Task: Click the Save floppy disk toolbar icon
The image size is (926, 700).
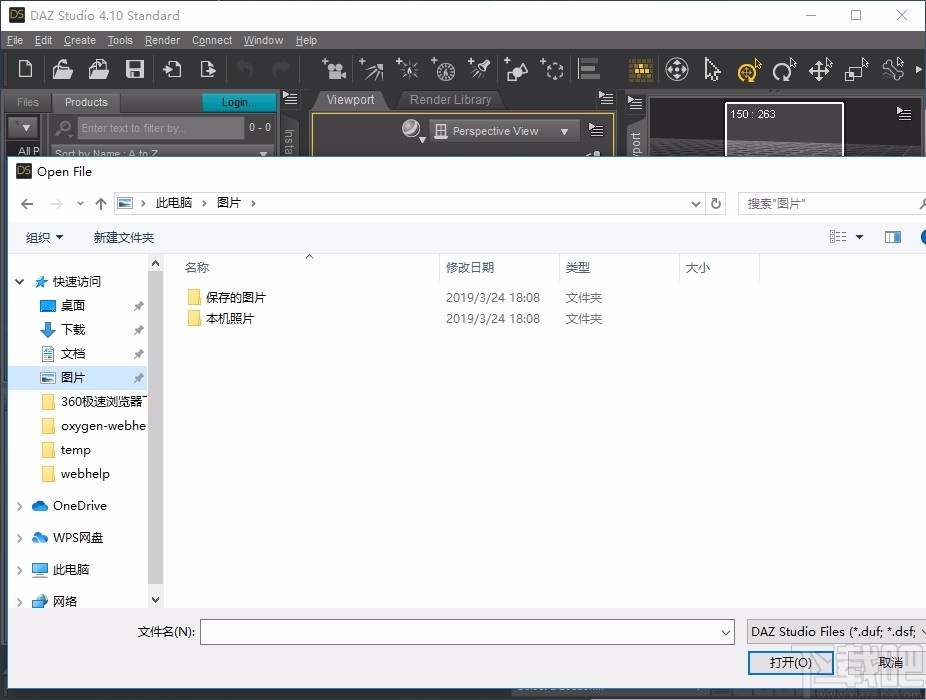Action: coord(135,69)
